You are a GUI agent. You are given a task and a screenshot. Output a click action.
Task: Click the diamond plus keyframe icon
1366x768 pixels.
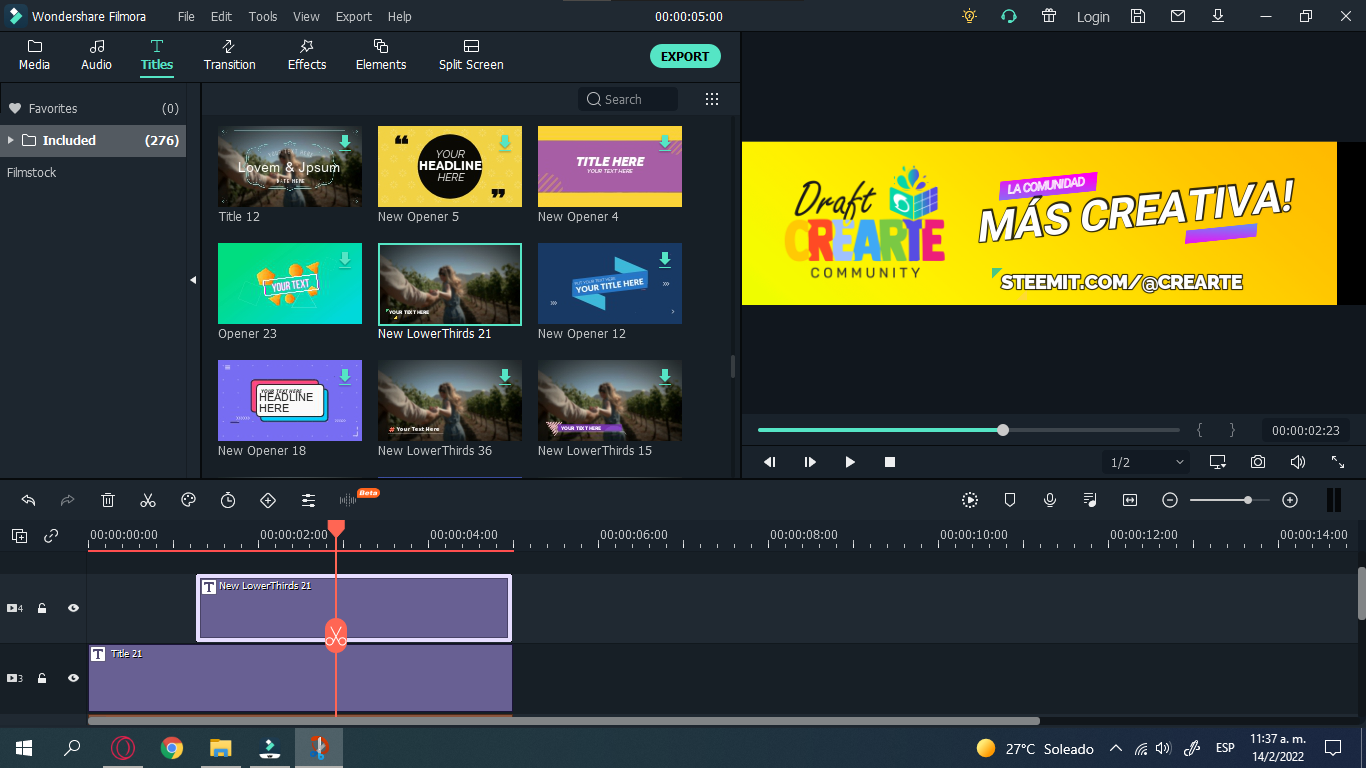(x=268, y=500)
